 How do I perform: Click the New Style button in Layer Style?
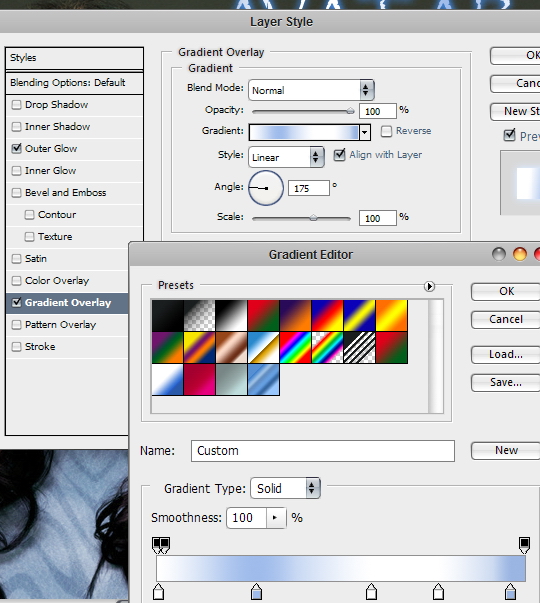pyautogui.click(x=515, y=112)
